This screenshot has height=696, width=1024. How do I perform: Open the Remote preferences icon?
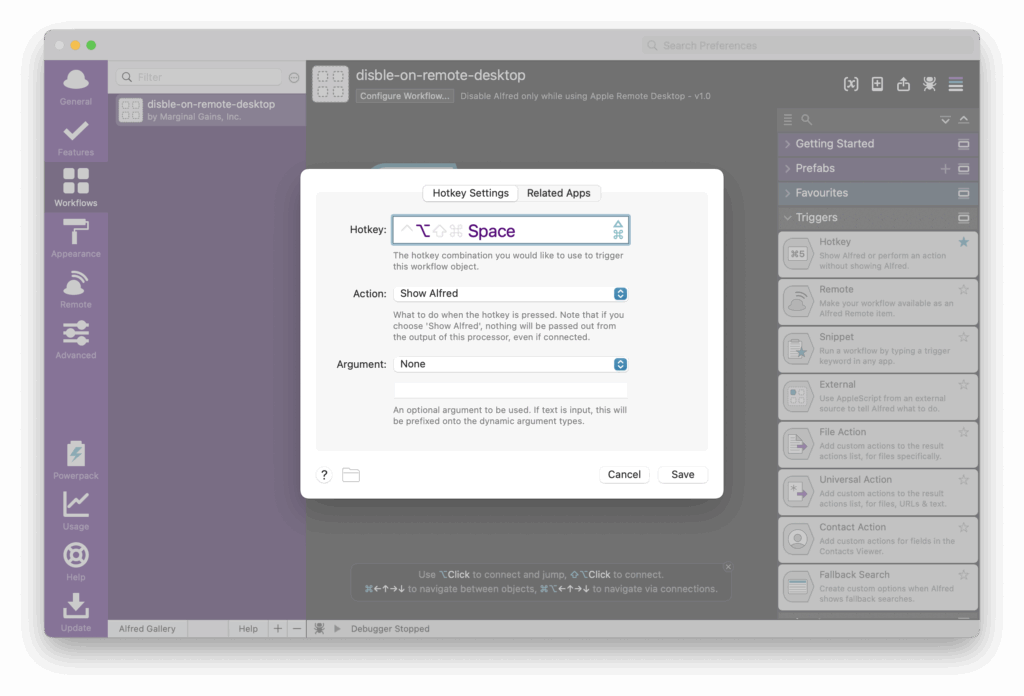point(76,288)
